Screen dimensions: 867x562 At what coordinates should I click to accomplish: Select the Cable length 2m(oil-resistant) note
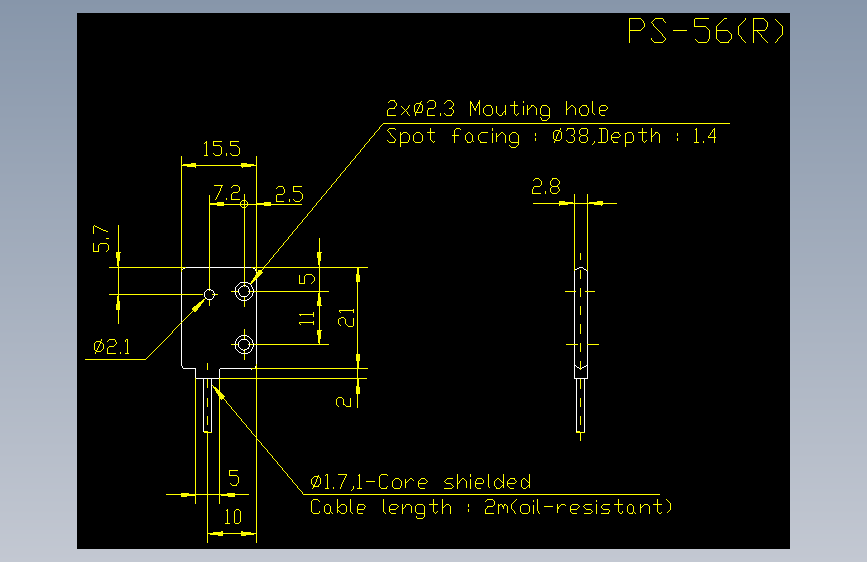tap(490, 507)
